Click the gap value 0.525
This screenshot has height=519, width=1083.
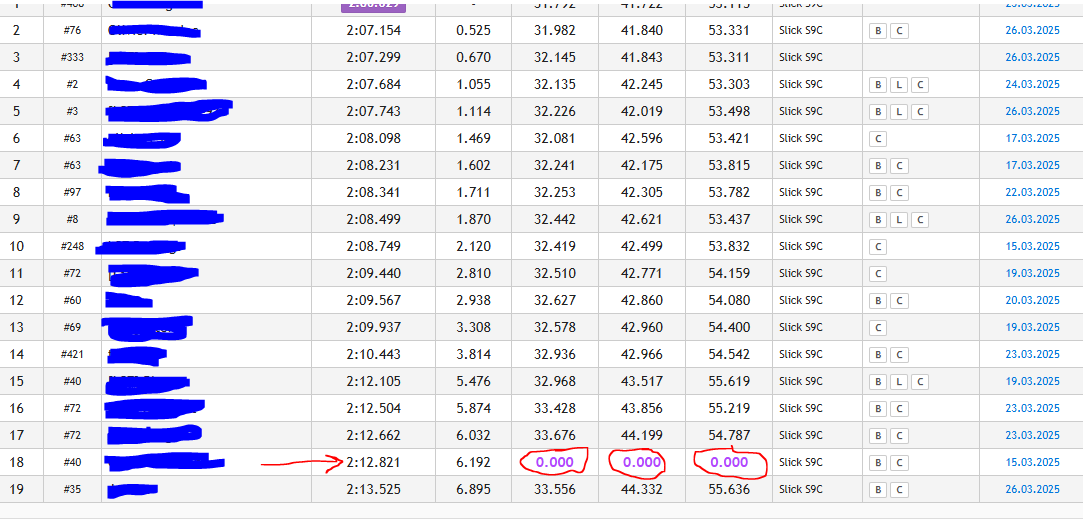click(473, 30)
